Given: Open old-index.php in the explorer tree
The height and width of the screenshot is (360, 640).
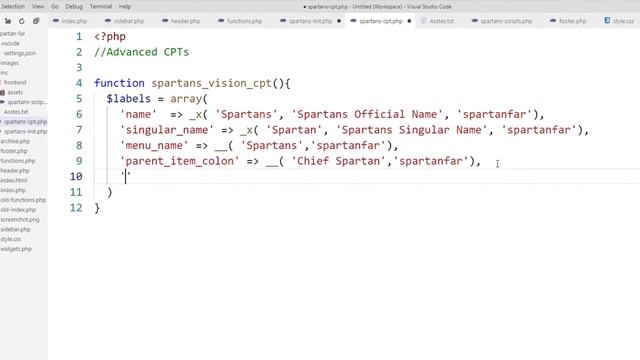Looking at the screenshot, I should pyautogui.click(x=18, y=210).
